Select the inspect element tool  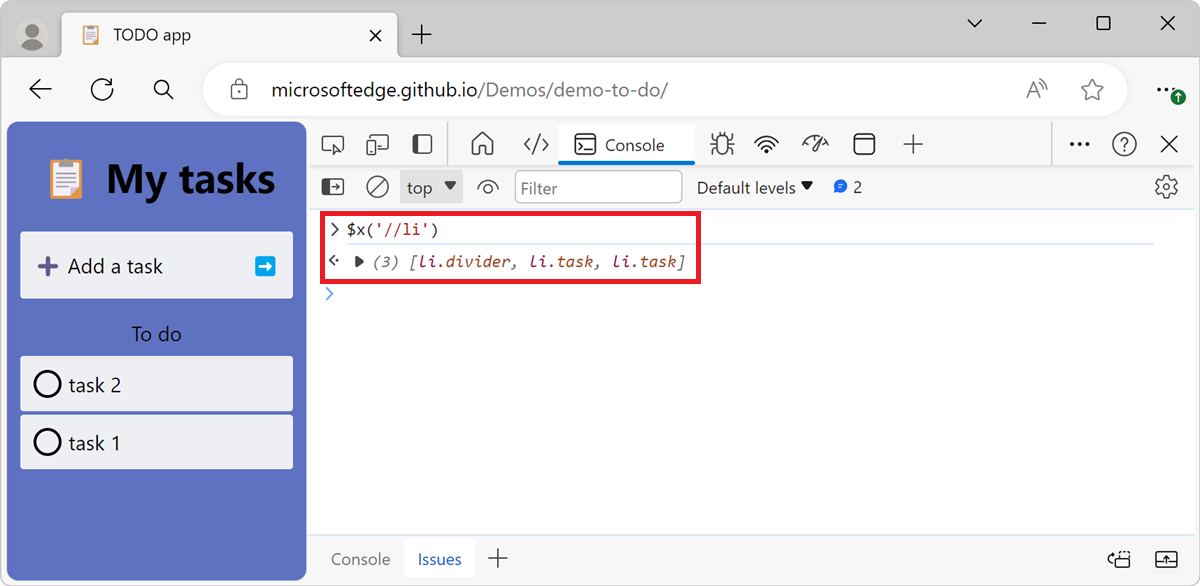click(x=333, y=144)
